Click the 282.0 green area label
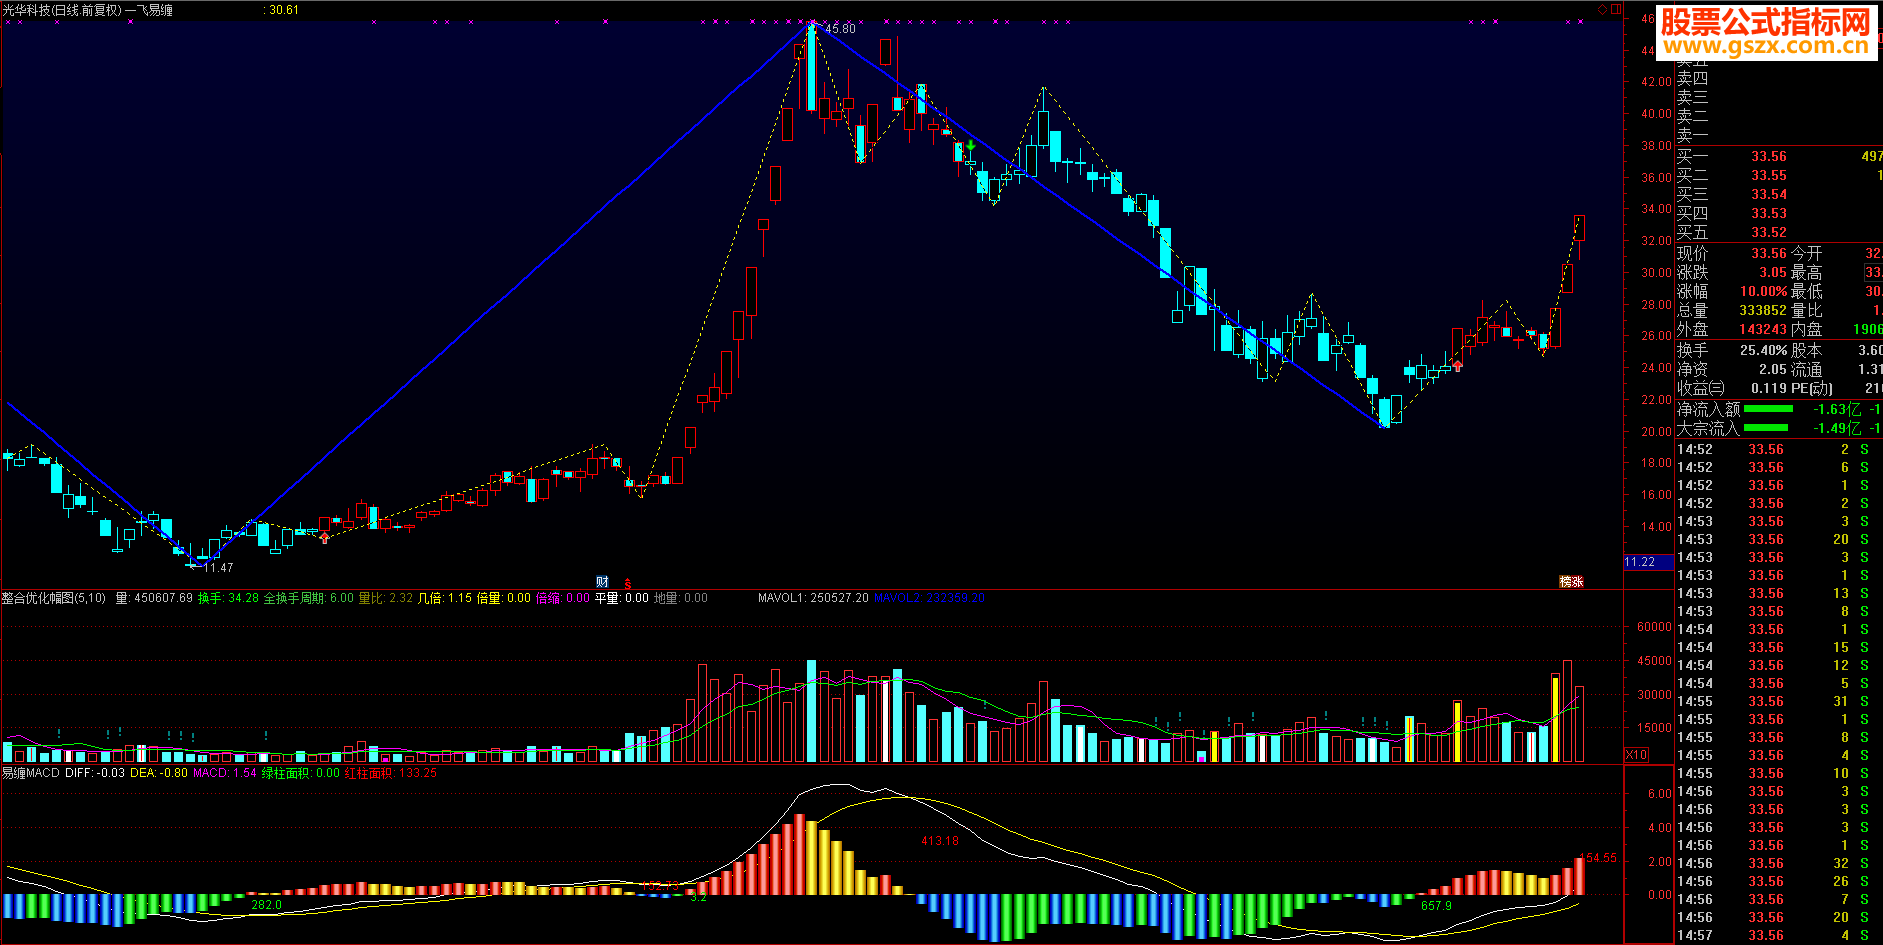This screenshot has width=1883, height=945. (x=266, y=905)
